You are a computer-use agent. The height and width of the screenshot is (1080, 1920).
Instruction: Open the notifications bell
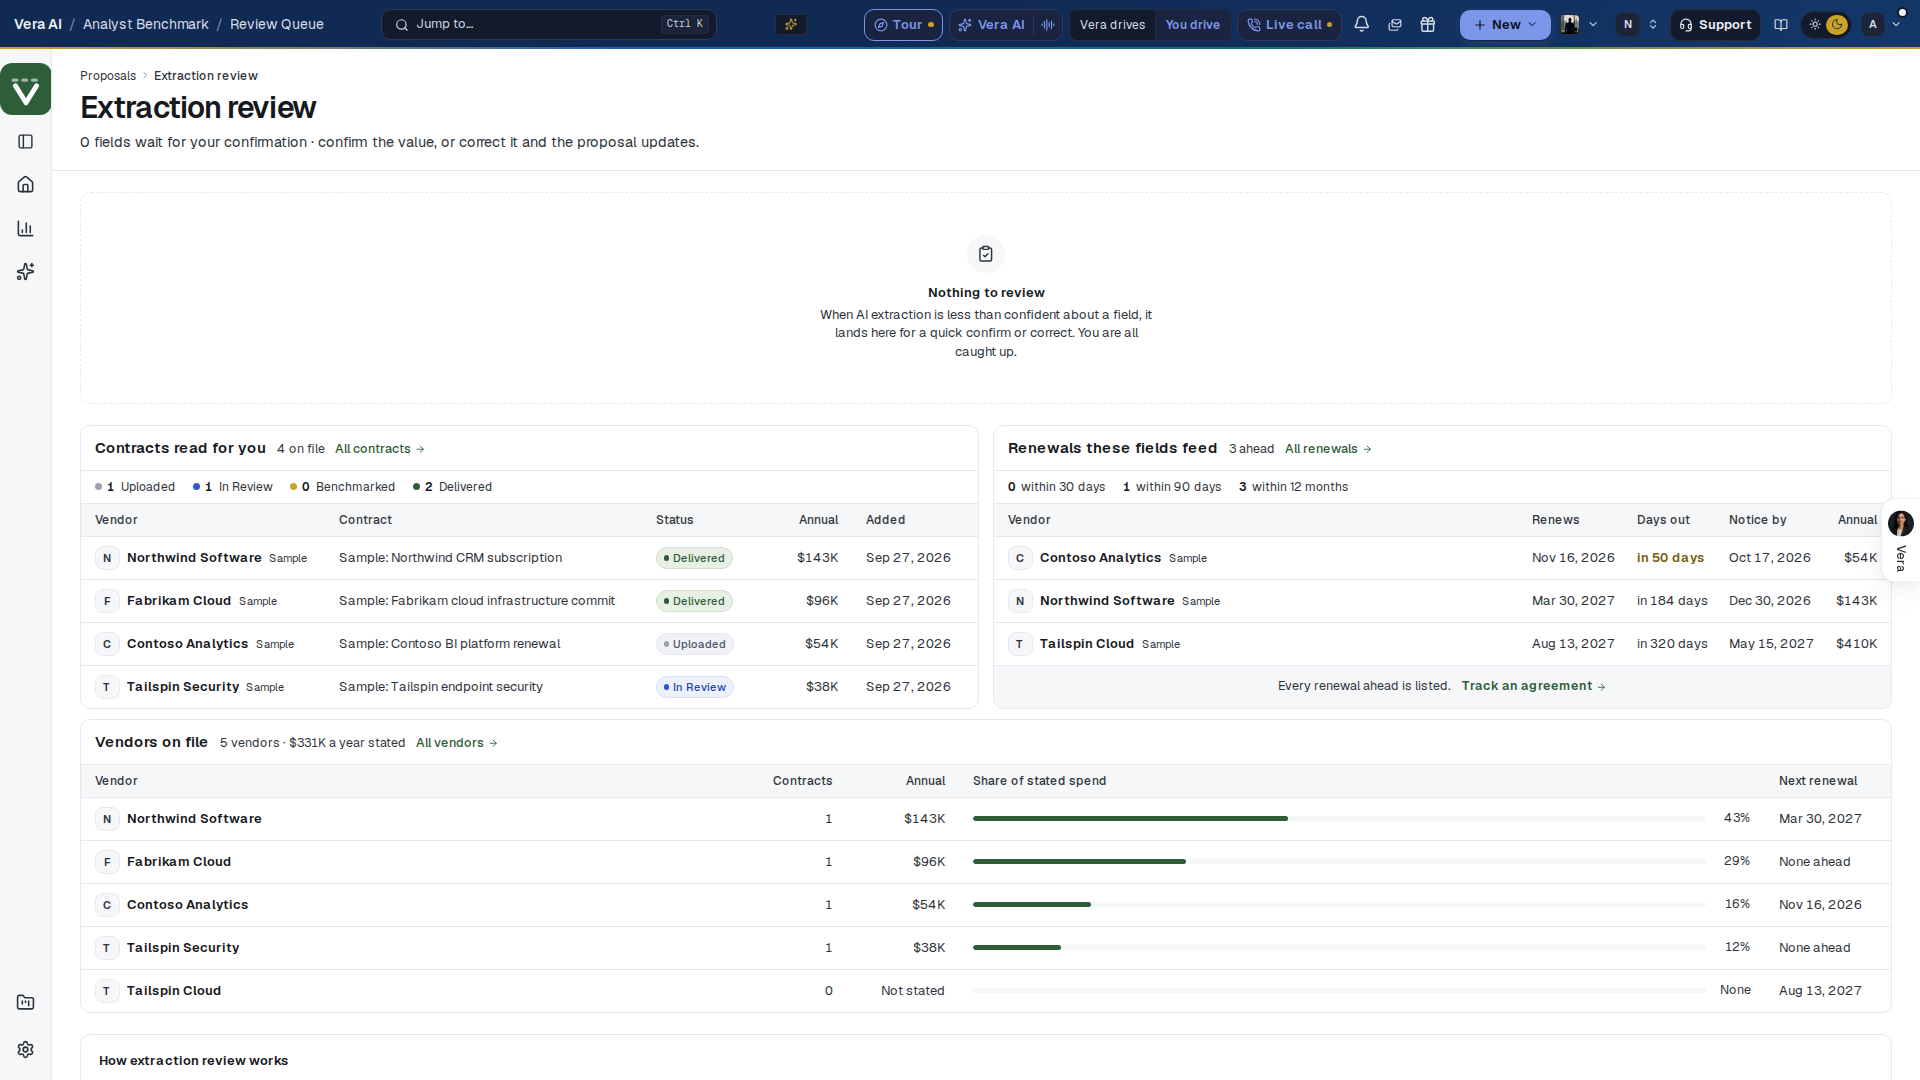[1361, 24]
